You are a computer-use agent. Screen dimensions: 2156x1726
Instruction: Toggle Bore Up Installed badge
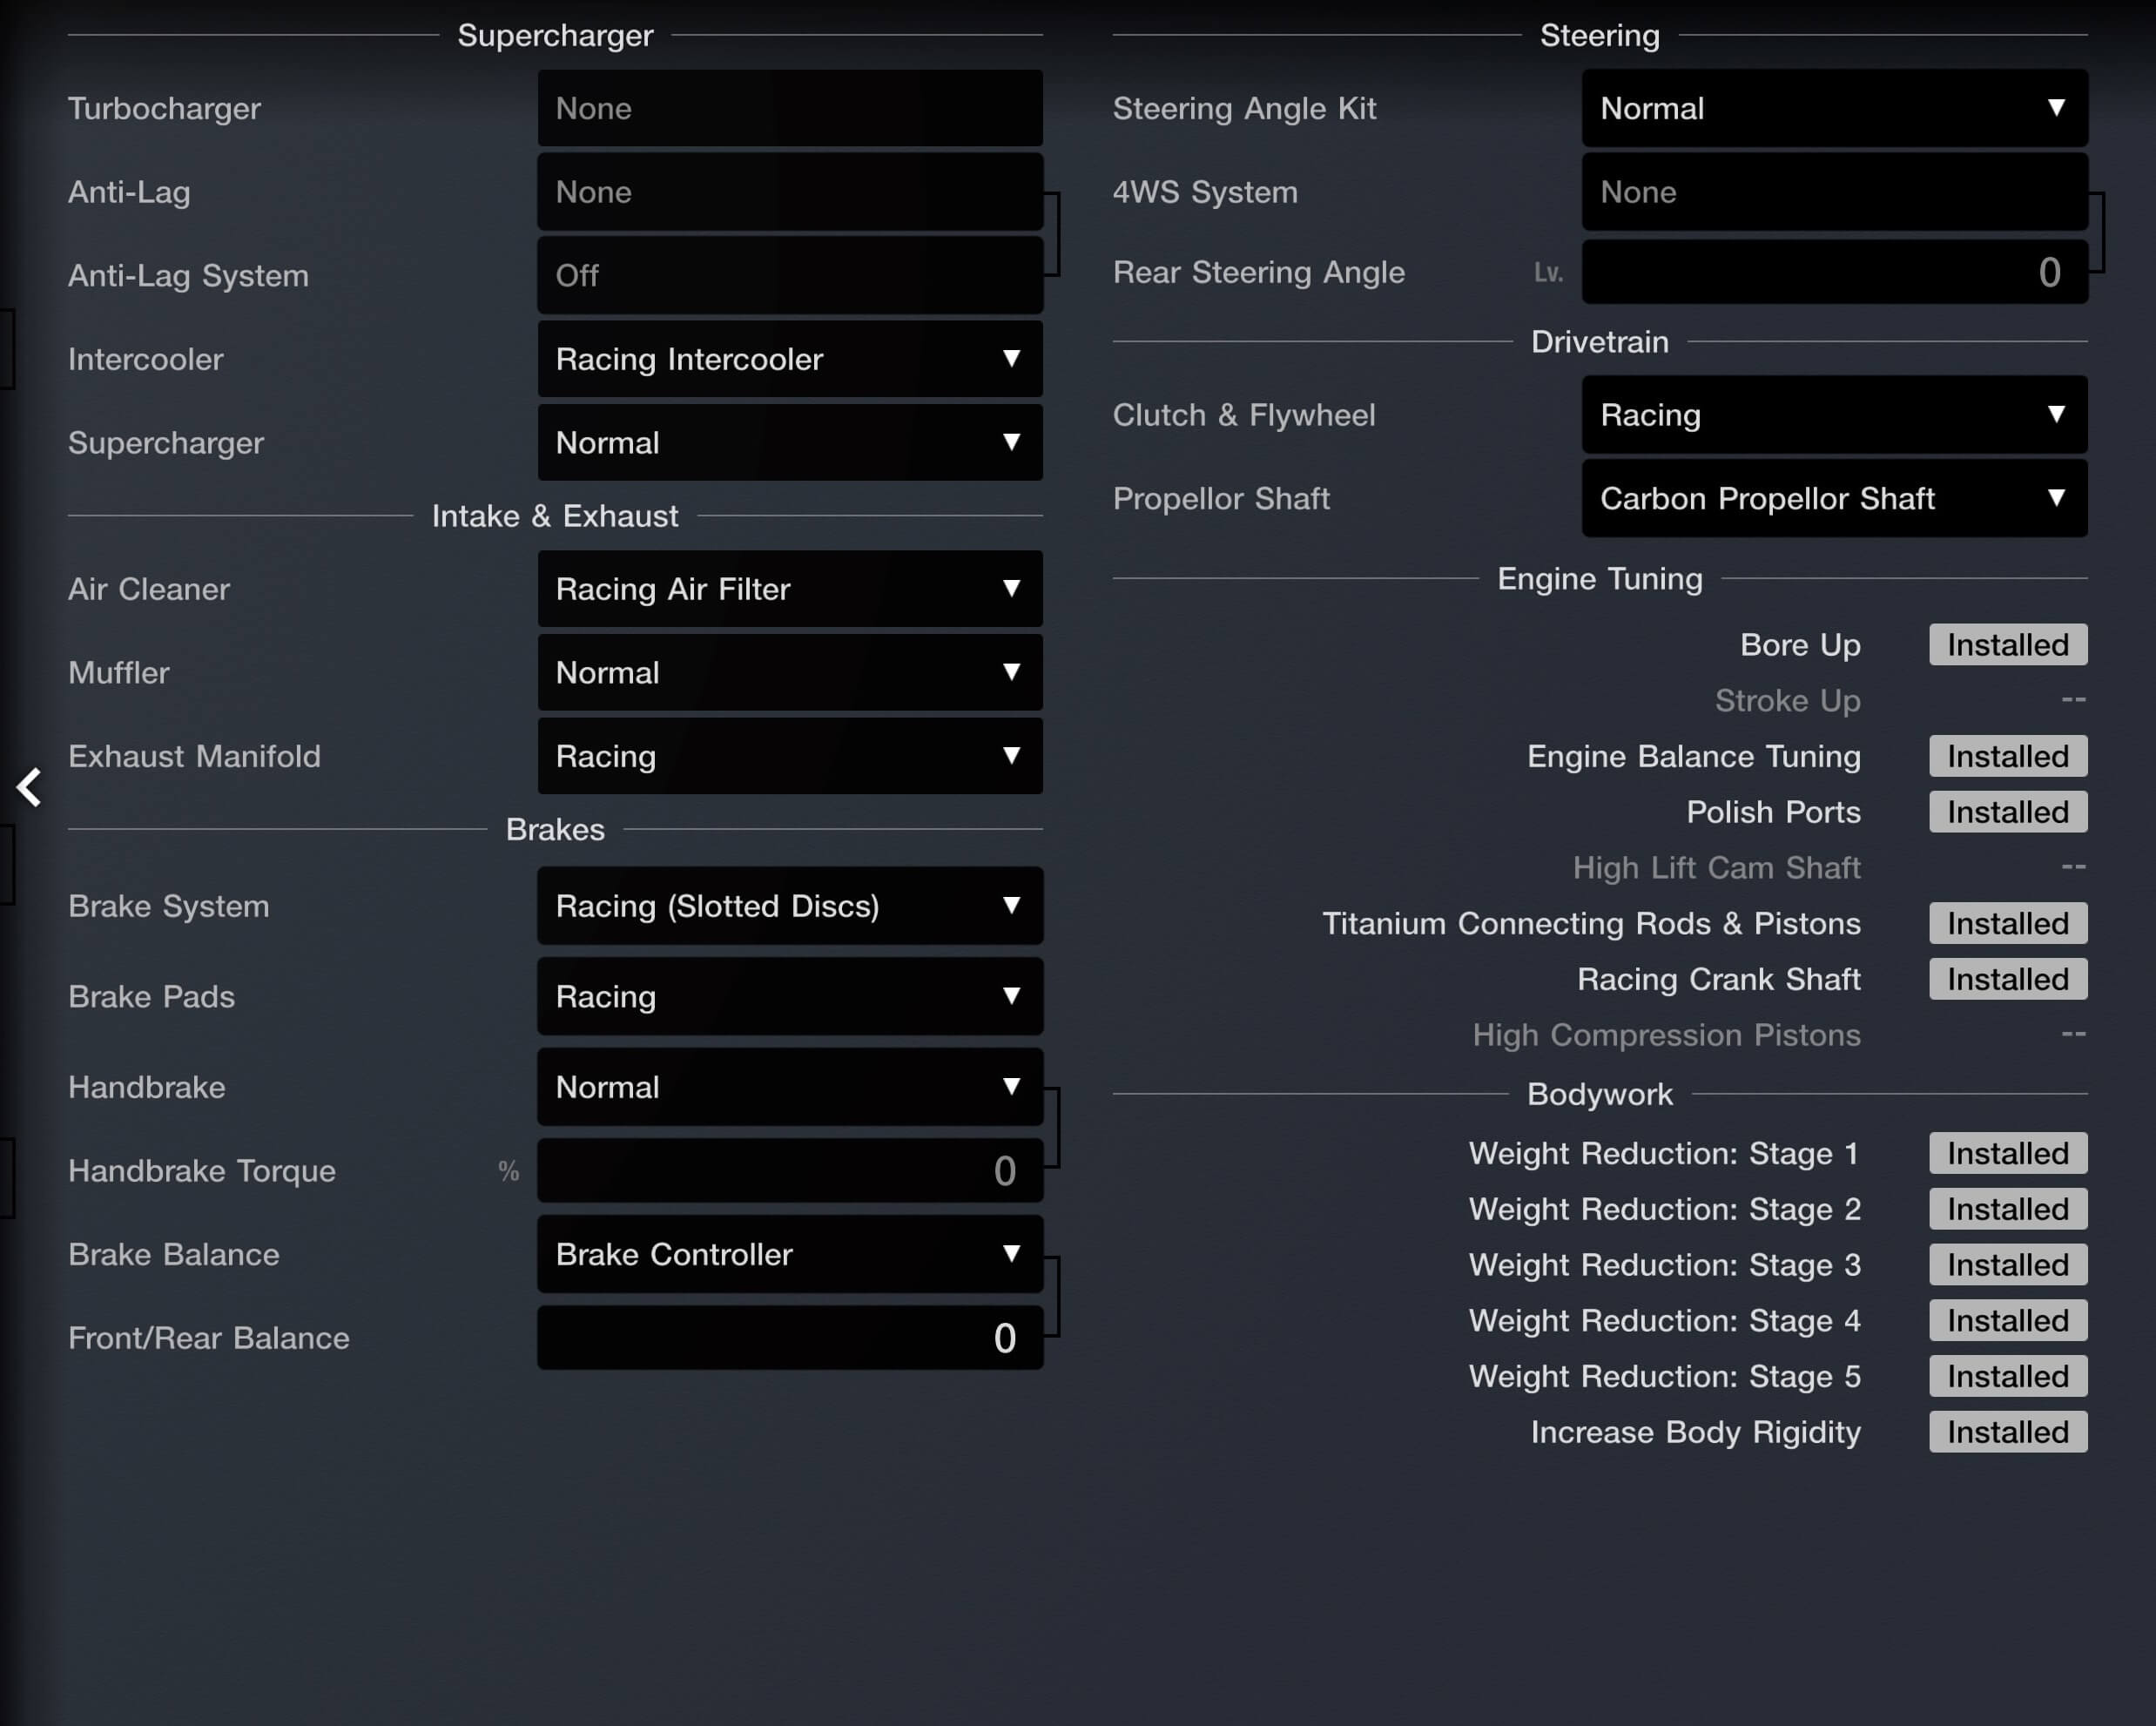(x=2007, y=645)
